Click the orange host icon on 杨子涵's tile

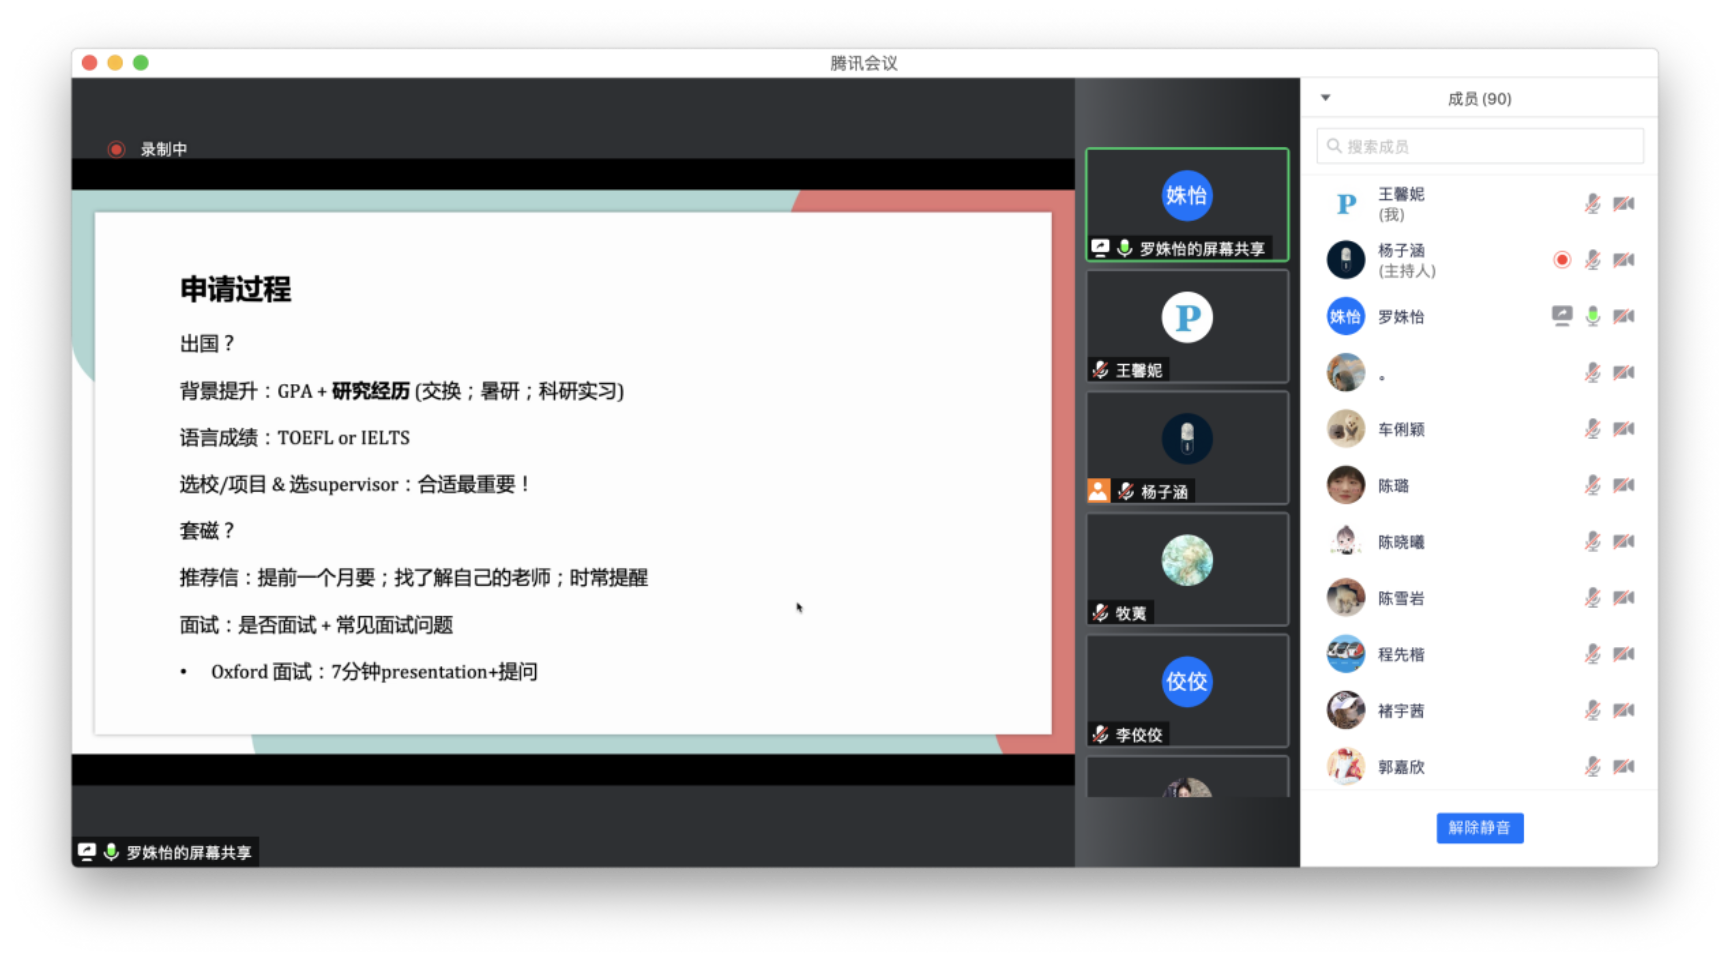(1099, 491)
